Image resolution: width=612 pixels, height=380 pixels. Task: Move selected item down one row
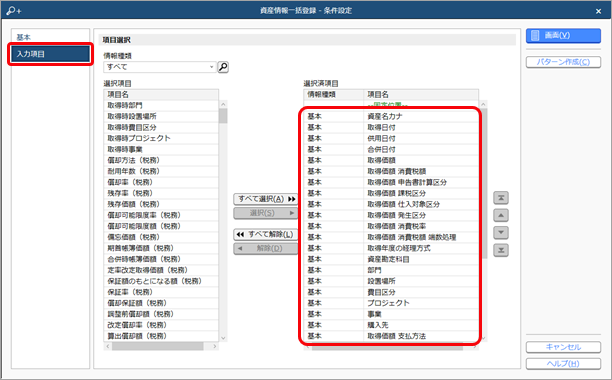(x=501, y=233)
